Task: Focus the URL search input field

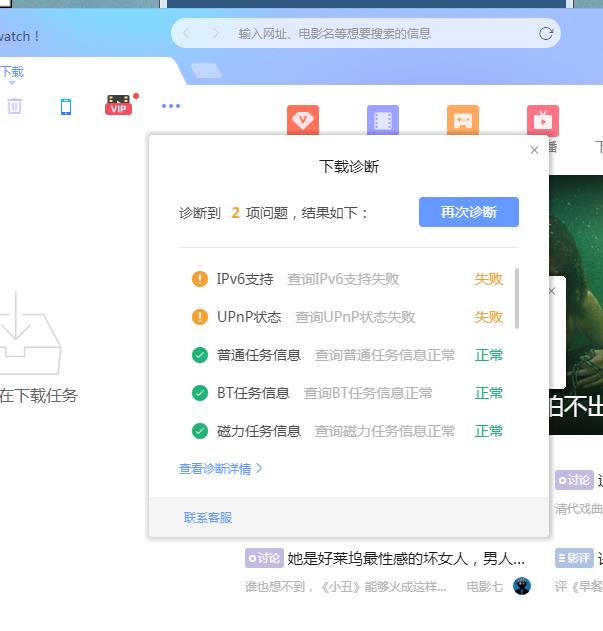Action: pyautogui.click(x=380, y=33)
